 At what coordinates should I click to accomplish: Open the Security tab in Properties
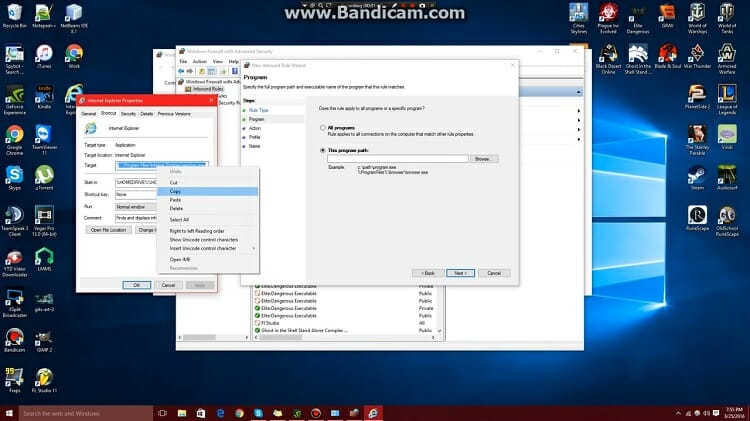[128, 114]
